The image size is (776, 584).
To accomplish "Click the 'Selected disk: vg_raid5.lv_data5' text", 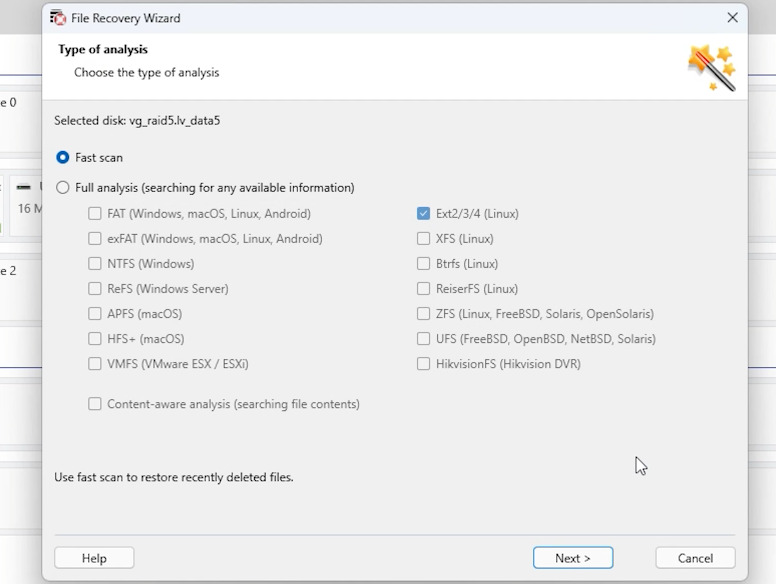I will pyautogui.click(x=137, y=121).
